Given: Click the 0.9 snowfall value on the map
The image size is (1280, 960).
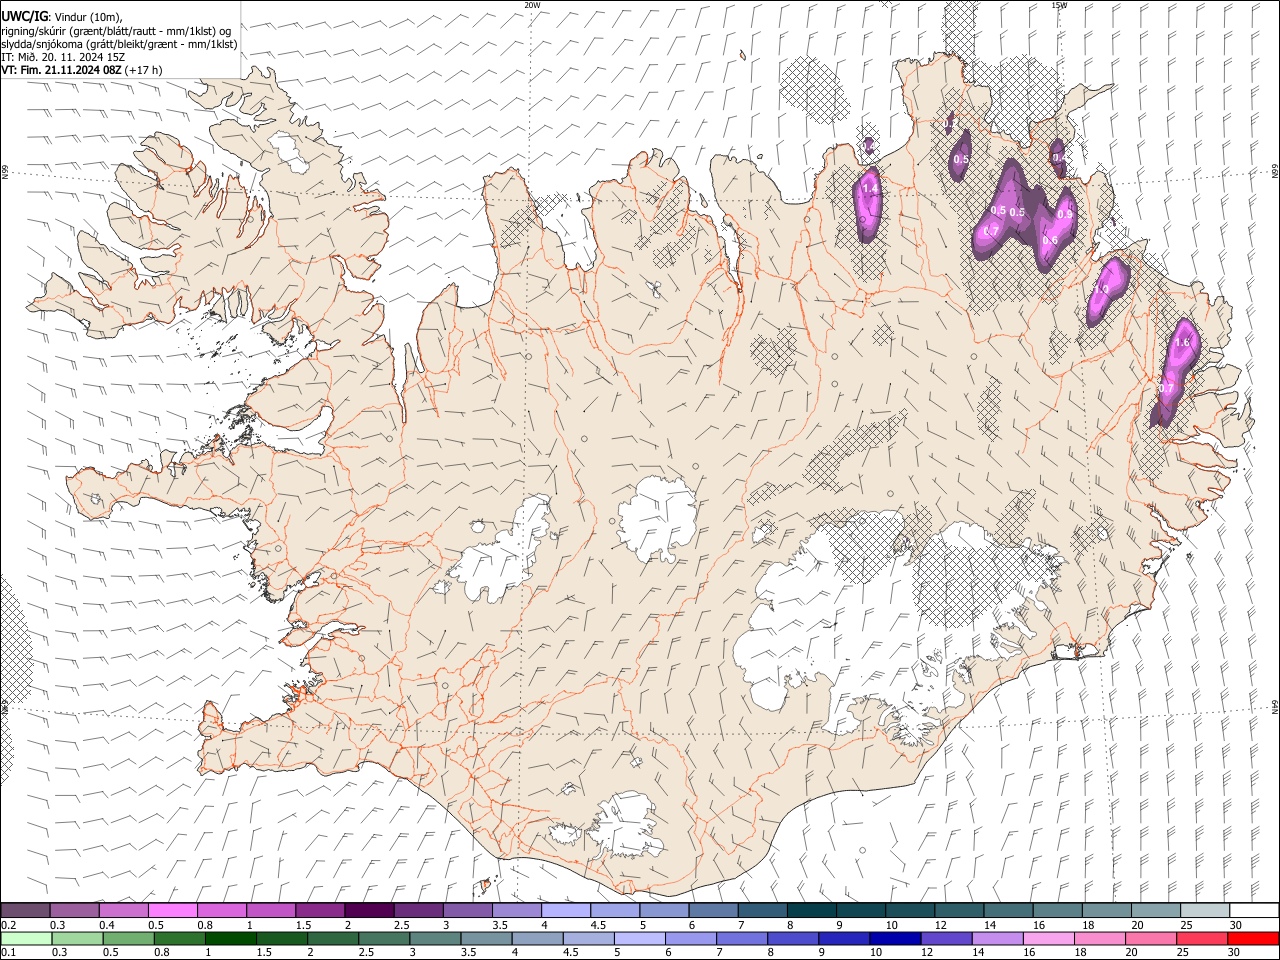Looking at the screenshot, I should click(x=1065, y=214).
